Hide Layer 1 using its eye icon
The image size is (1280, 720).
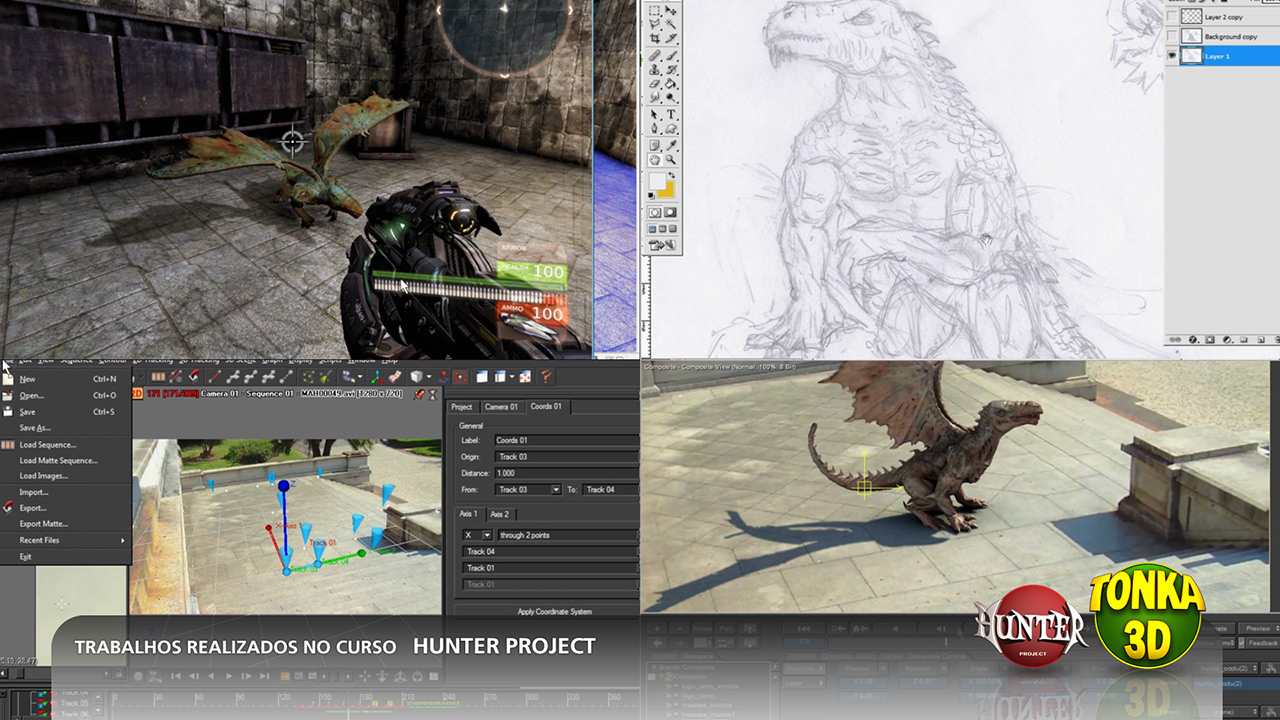1173,57
